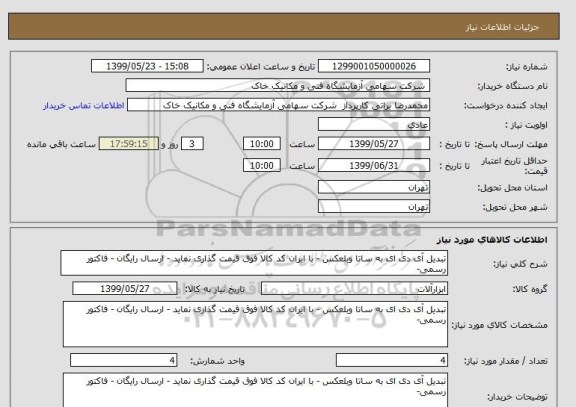Click the شماره نیاز label
Viewport: 576px width, 407px height.
point(527,67)
